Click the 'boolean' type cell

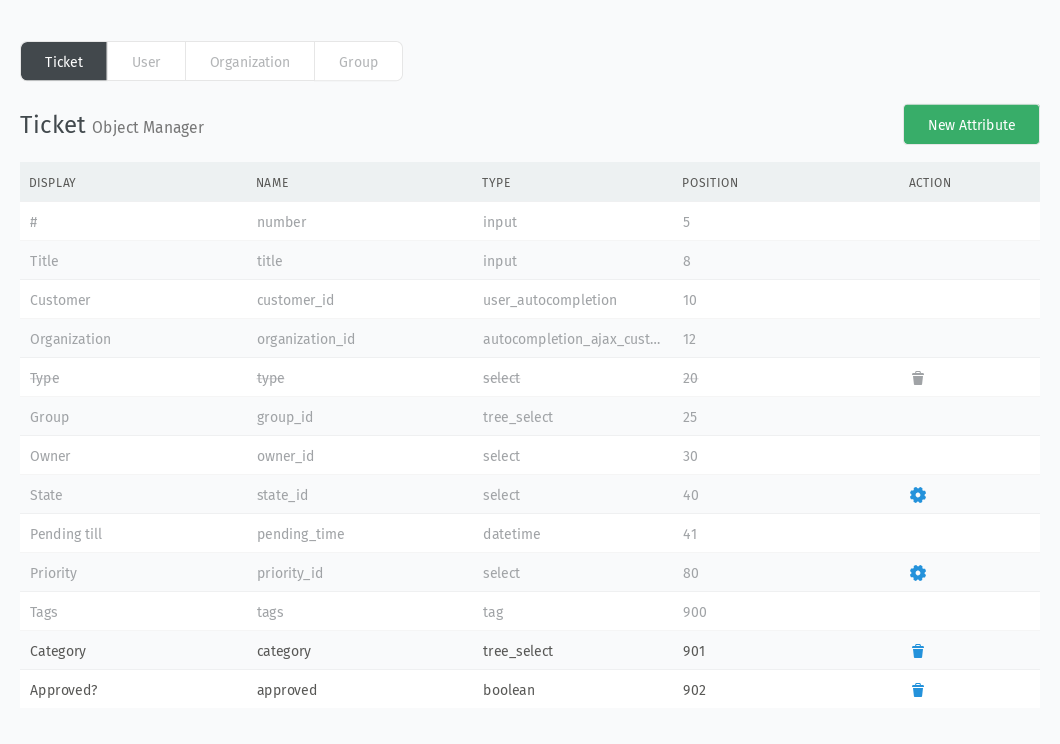pyautogui.click(x=508, y=690)
